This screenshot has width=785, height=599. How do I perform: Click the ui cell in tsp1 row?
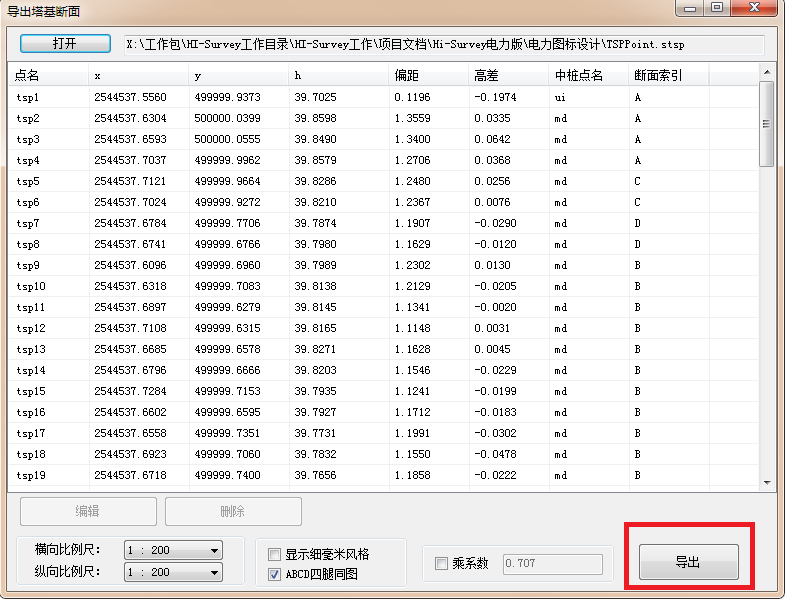pyautogui.click(x=560, y=97)
